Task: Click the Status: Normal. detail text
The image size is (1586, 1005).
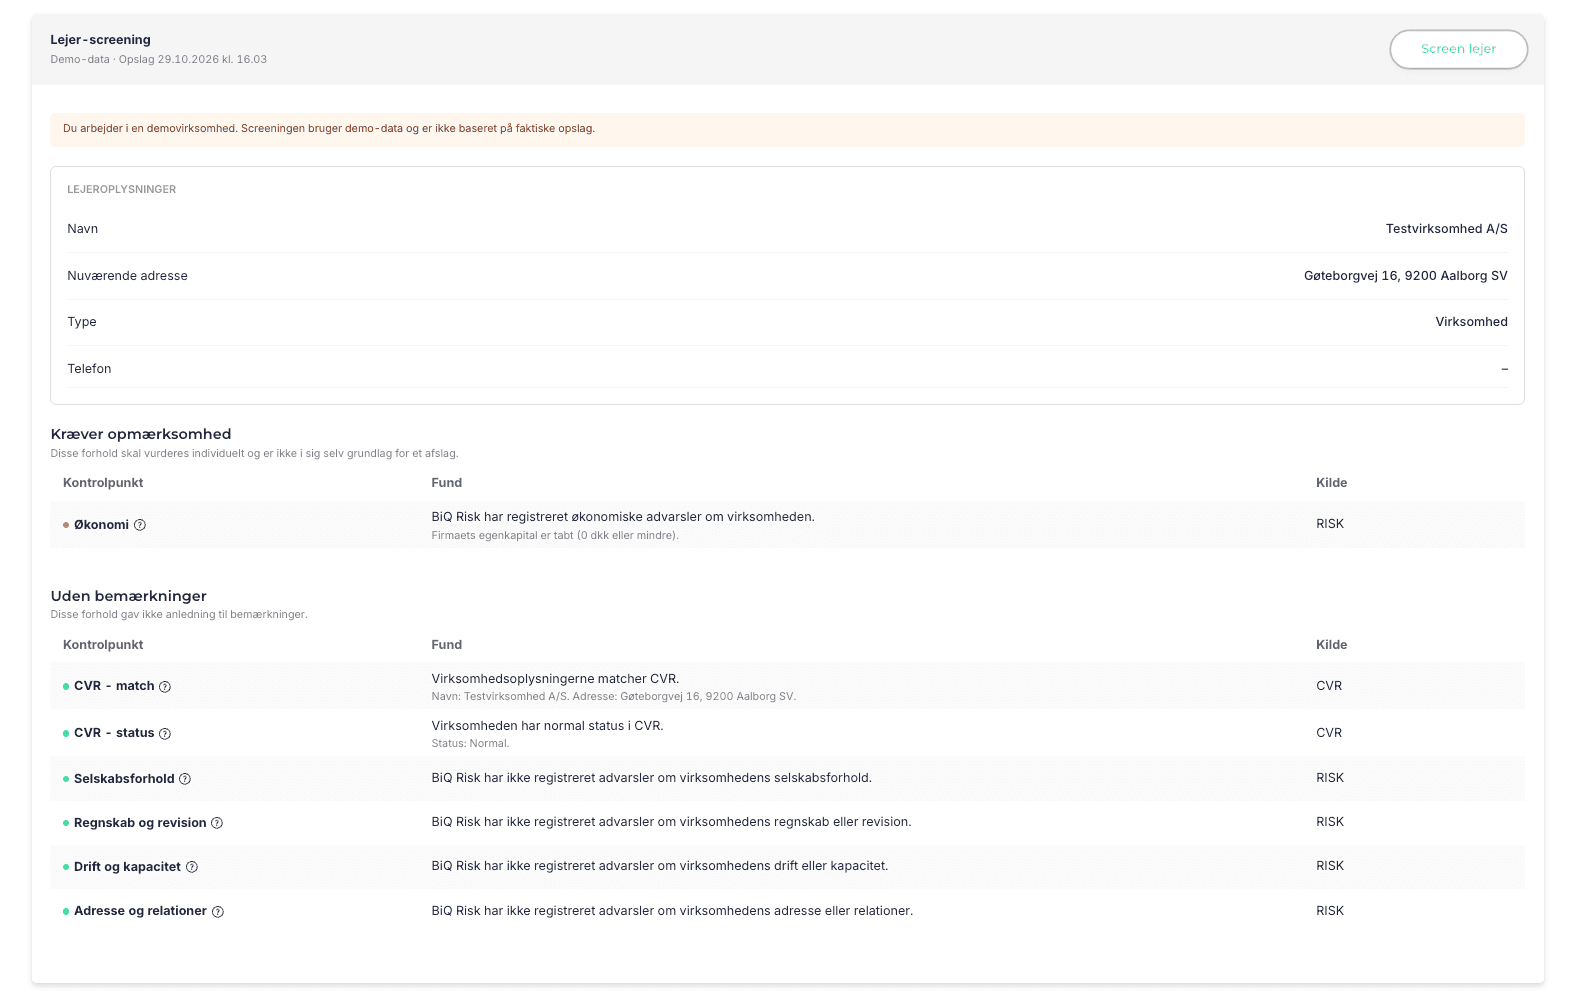Action: click(x=470, y=744)
